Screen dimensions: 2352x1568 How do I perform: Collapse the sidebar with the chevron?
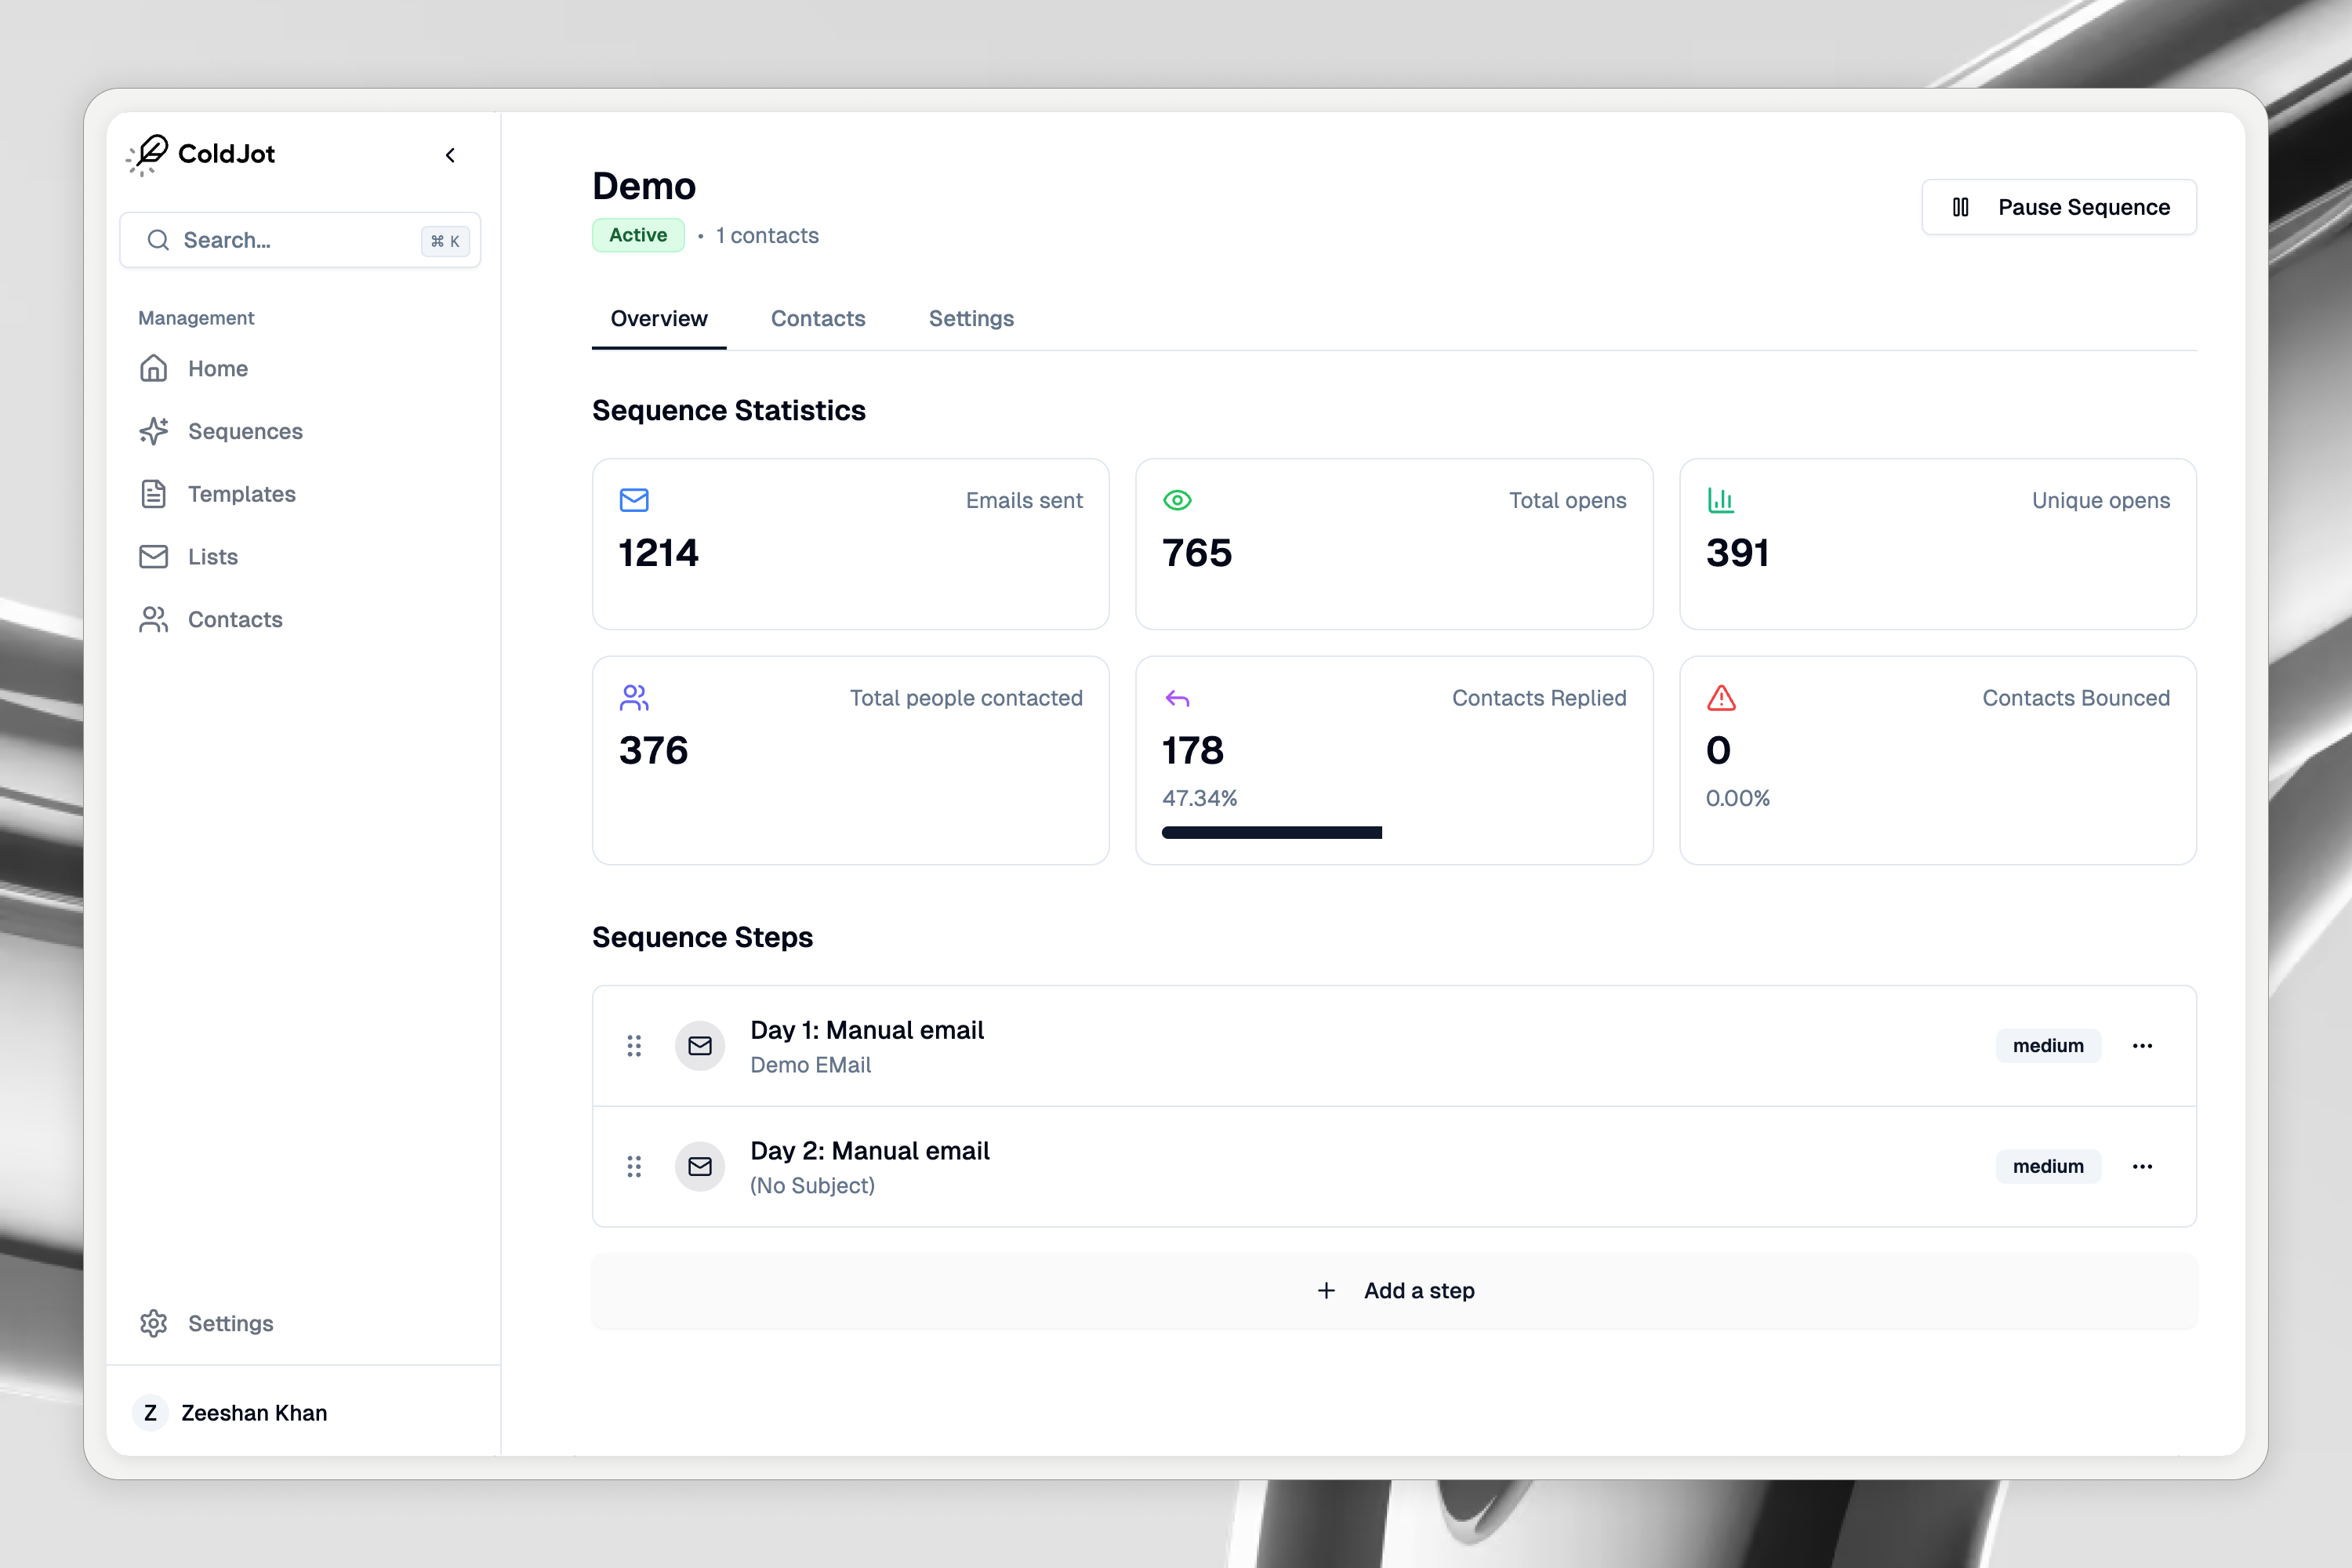[450, 155]
